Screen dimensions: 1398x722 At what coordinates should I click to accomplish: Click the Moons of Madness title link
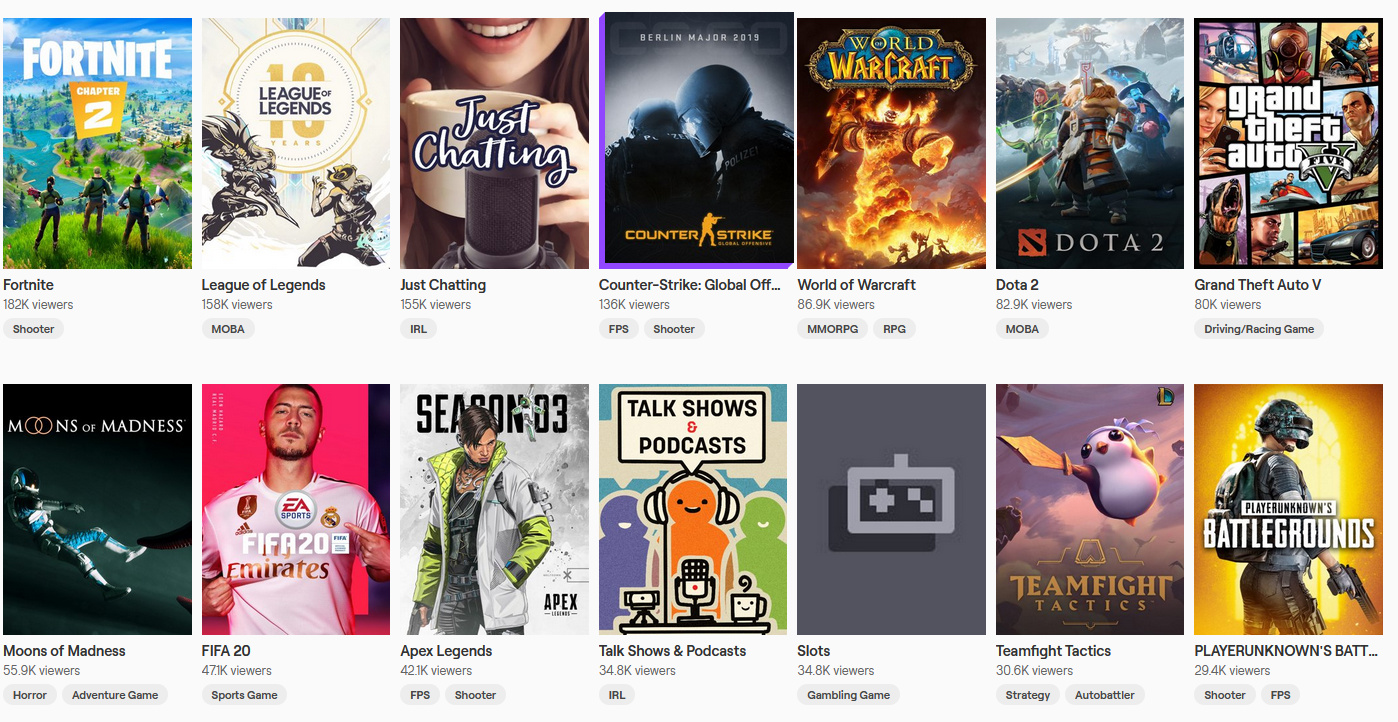point(64,651)
